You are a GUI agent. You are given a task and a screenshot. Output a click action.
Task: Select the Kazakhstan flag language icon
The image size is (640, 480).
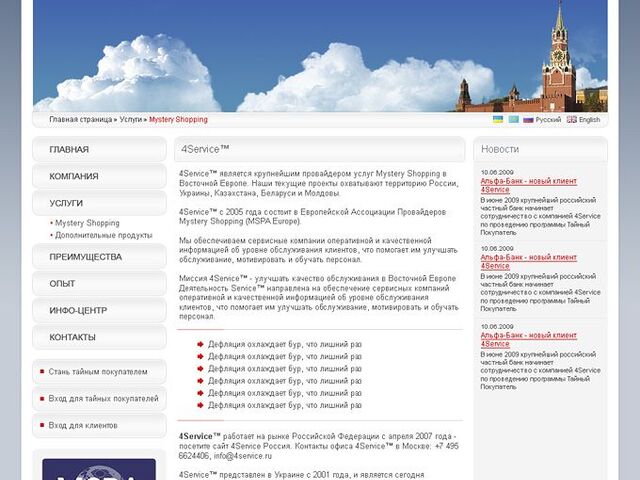[513, 120]
